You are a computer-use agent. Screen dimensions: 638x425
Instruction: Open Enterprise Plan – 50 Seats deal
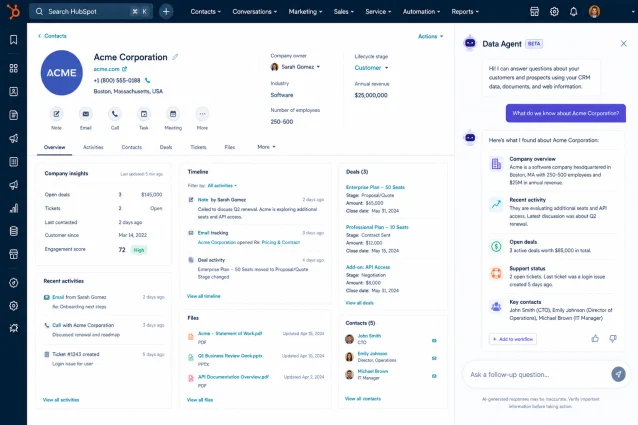[x=375, y=187]
